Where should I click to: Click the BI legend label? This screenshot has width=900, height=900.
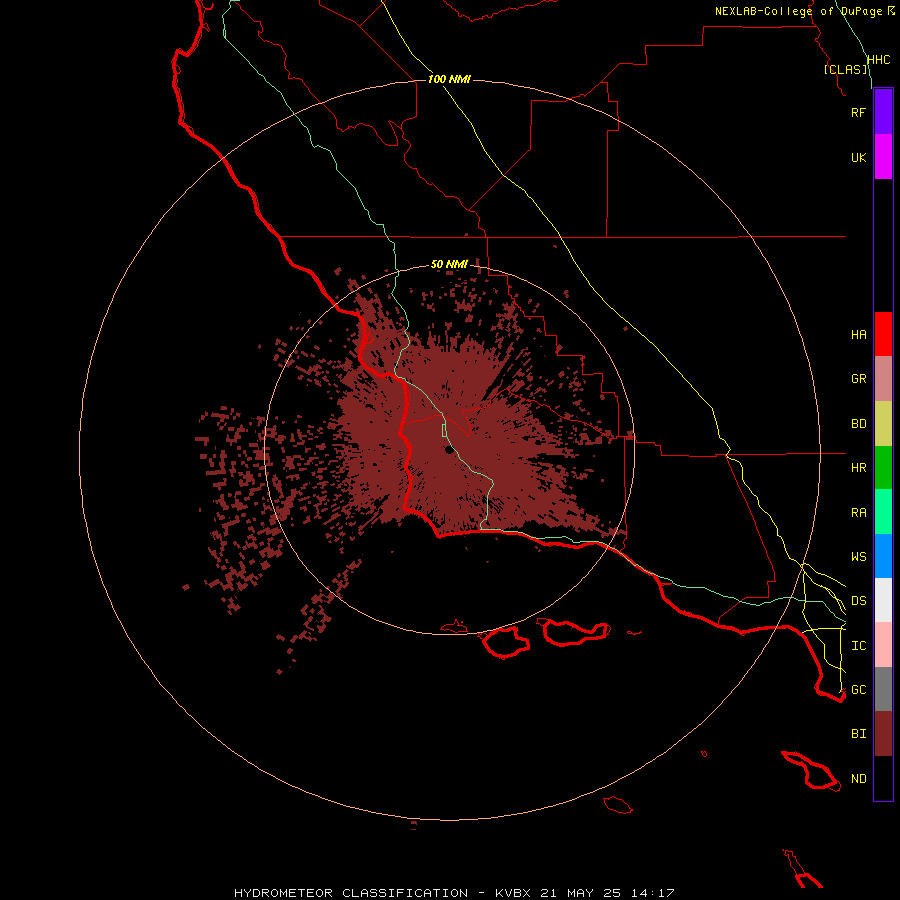(x=858, y=734)
